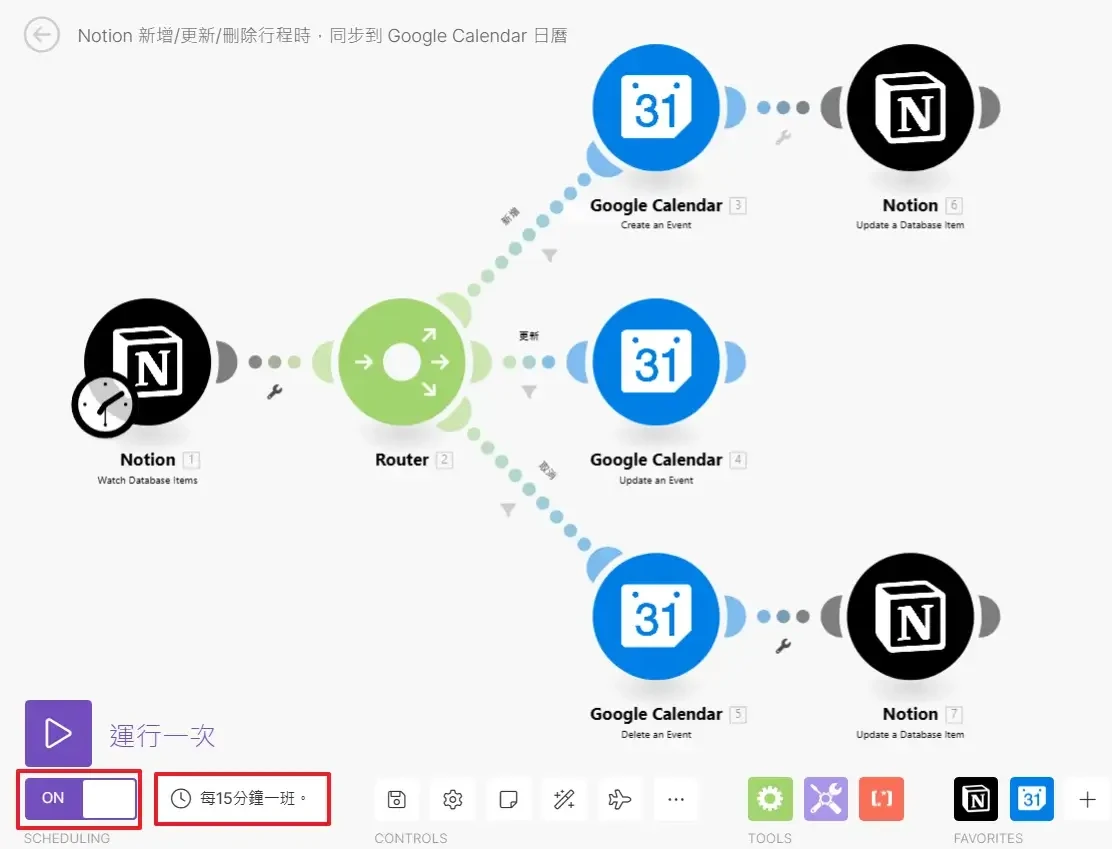The height and width of the screenshot is (849, 1112).
Task: Open orange Text parser tools icon
Action: (881, 799)
